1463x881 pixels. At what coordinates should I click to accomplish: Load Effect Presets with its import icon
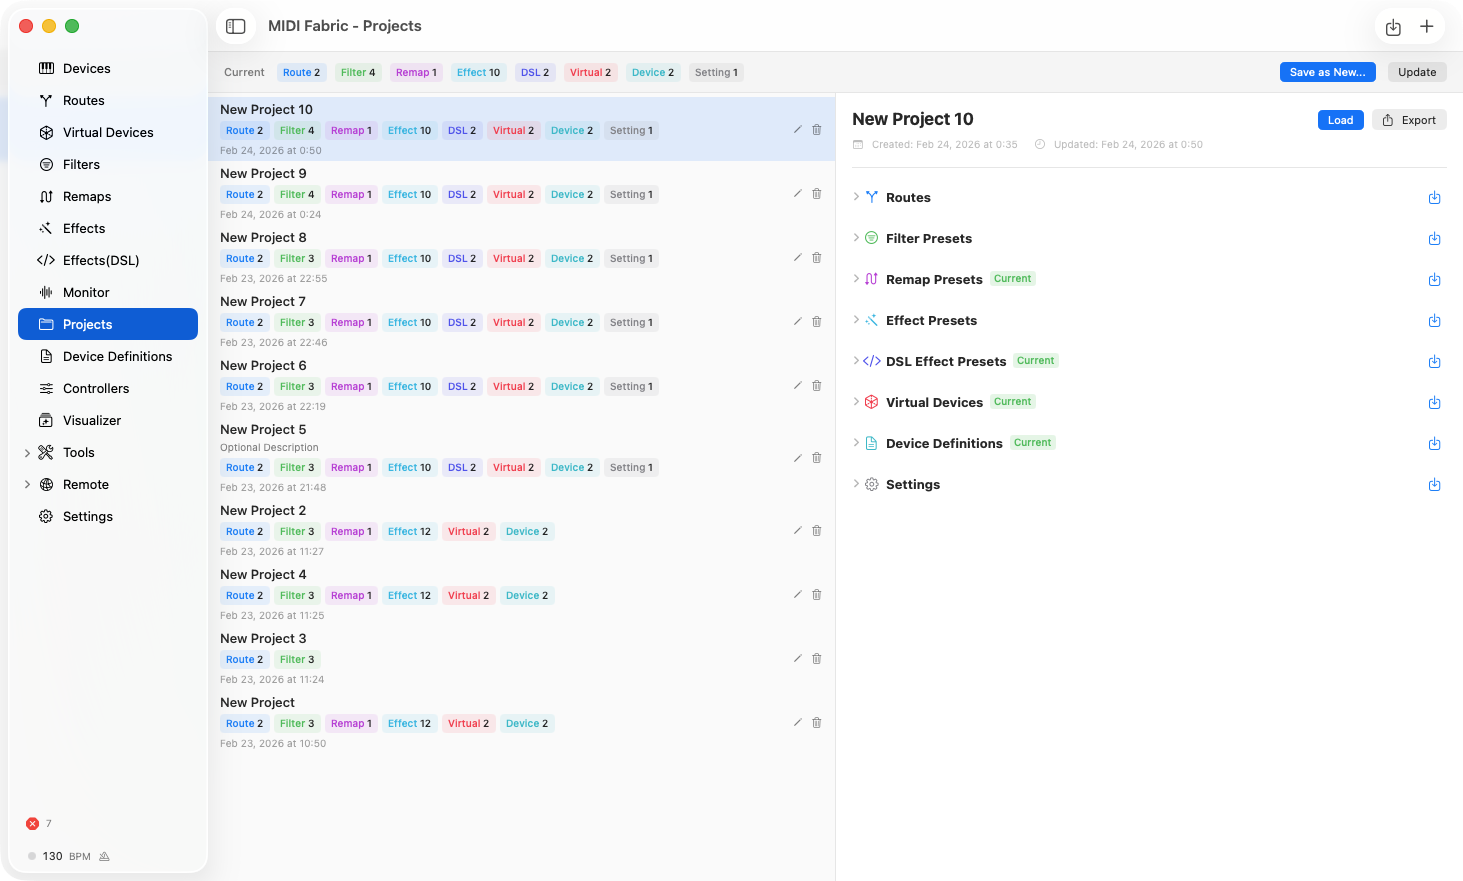click(x=1434, y=321)
